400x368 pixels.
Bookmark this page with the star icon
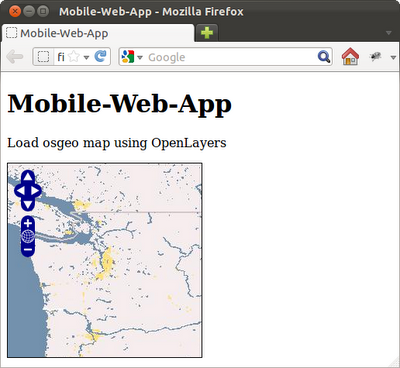tap(74, 57)
